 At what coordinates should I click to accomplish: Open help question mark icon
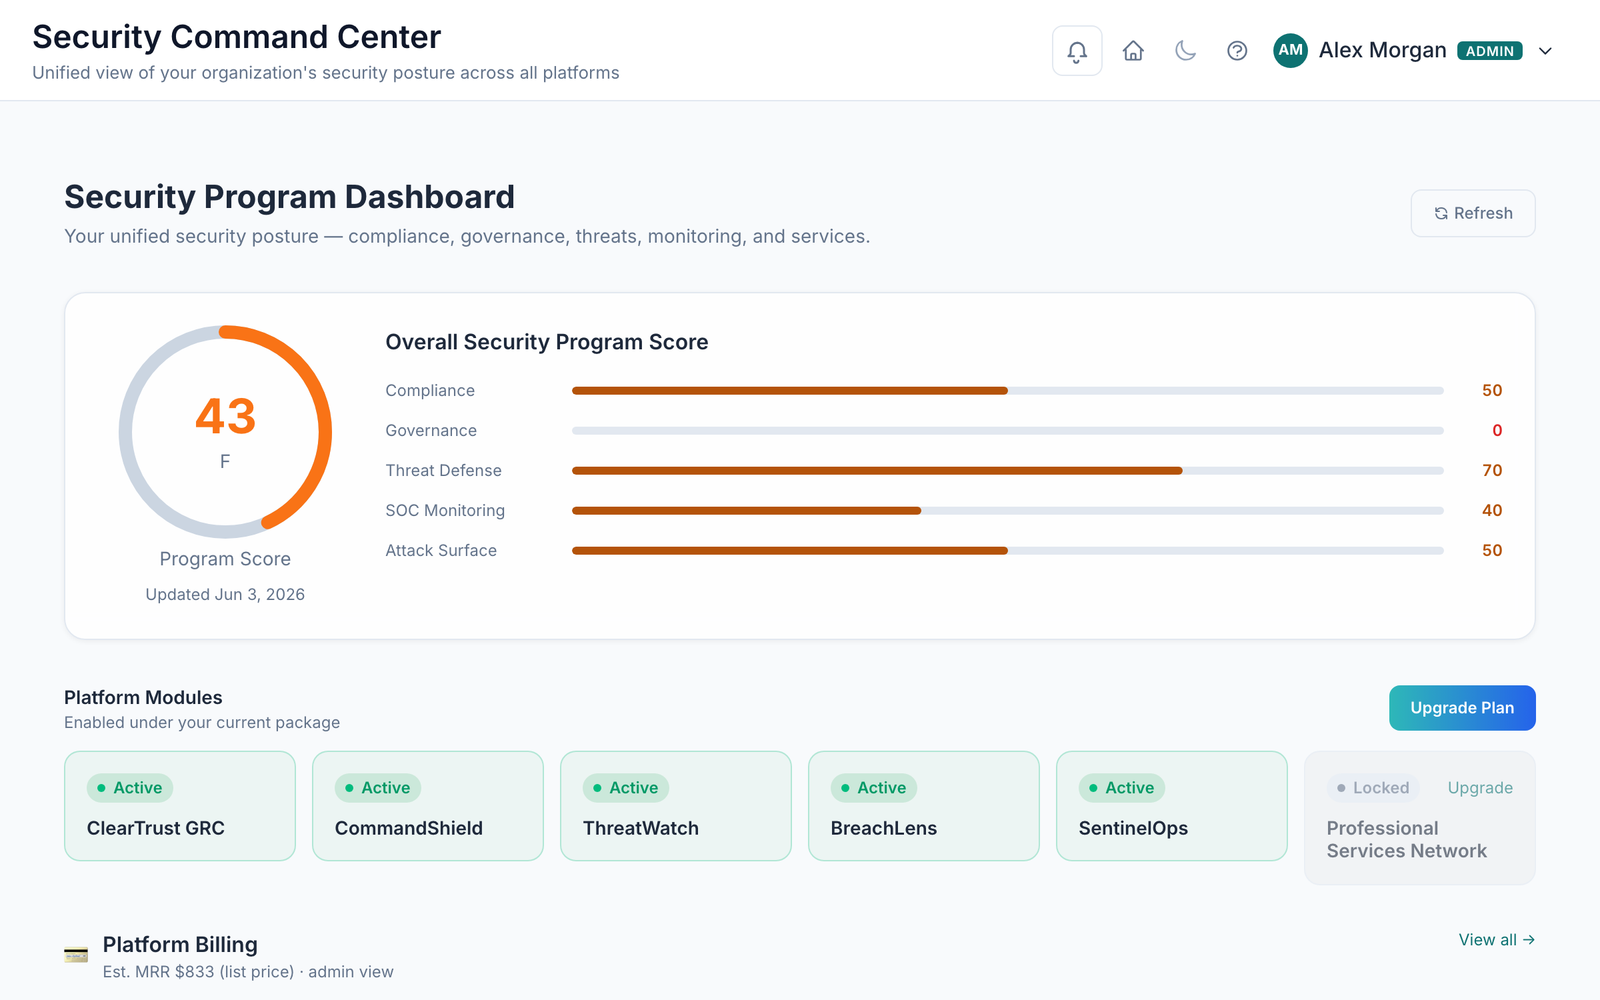click(x=1237, y=51)
